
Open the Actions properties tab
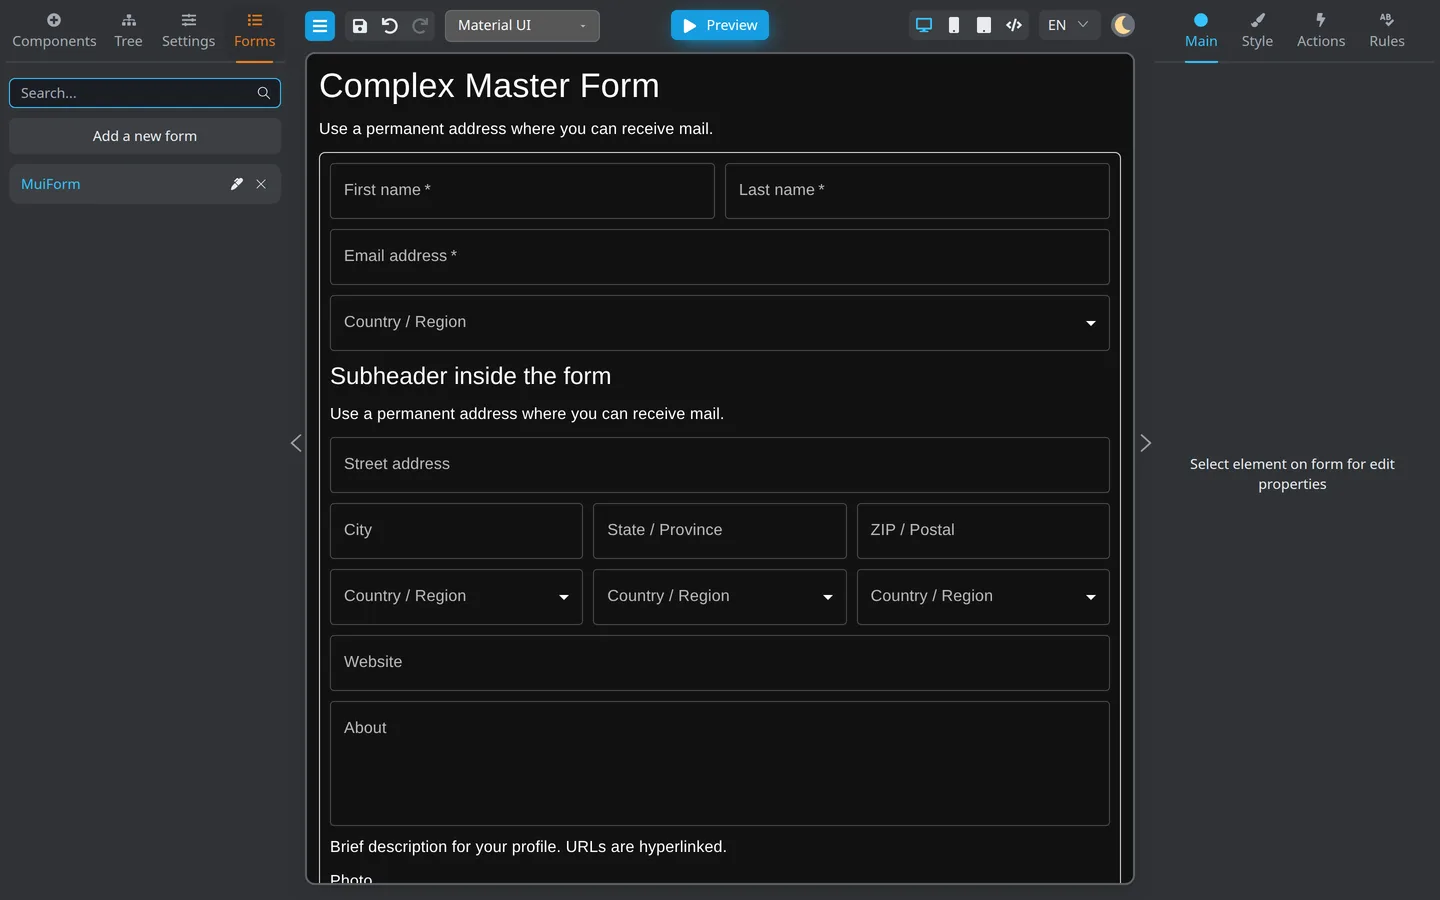pos(1321,31)
